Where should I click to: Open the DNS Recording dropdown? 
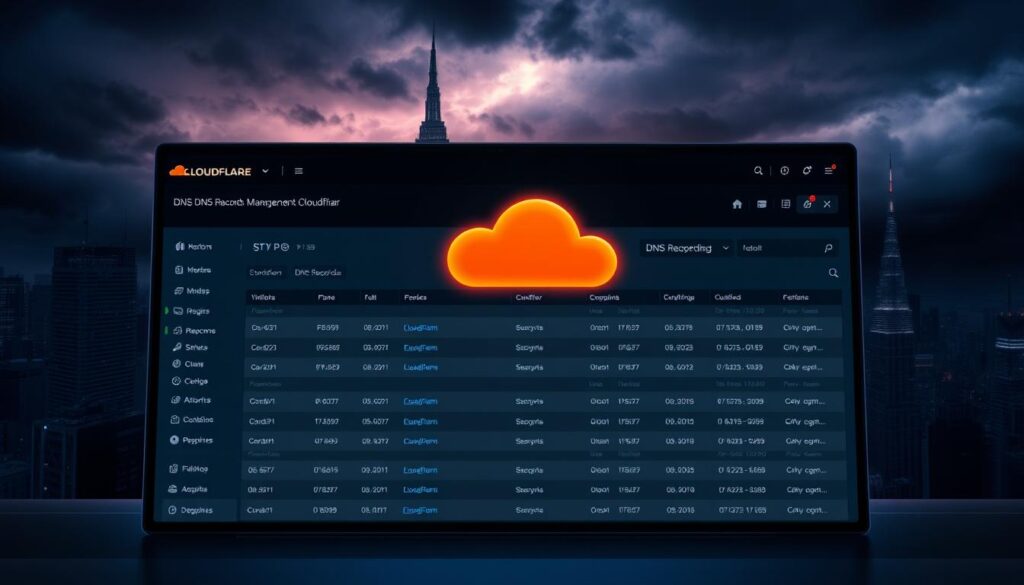685,247
